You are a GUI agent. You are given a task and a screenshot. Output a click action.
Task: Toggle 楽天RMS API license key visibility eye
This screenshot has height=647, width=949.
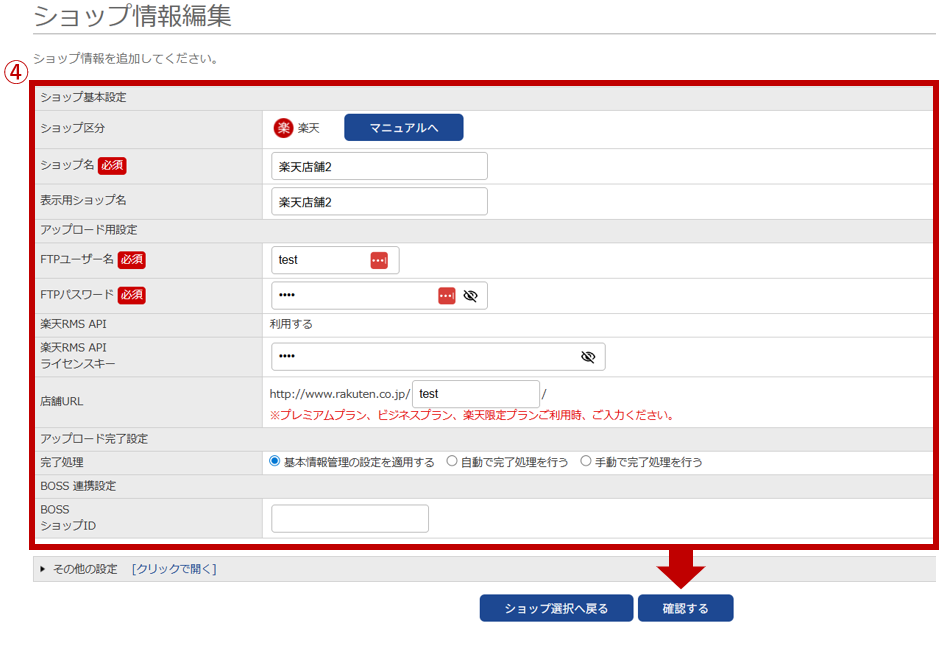coord(588,356)
